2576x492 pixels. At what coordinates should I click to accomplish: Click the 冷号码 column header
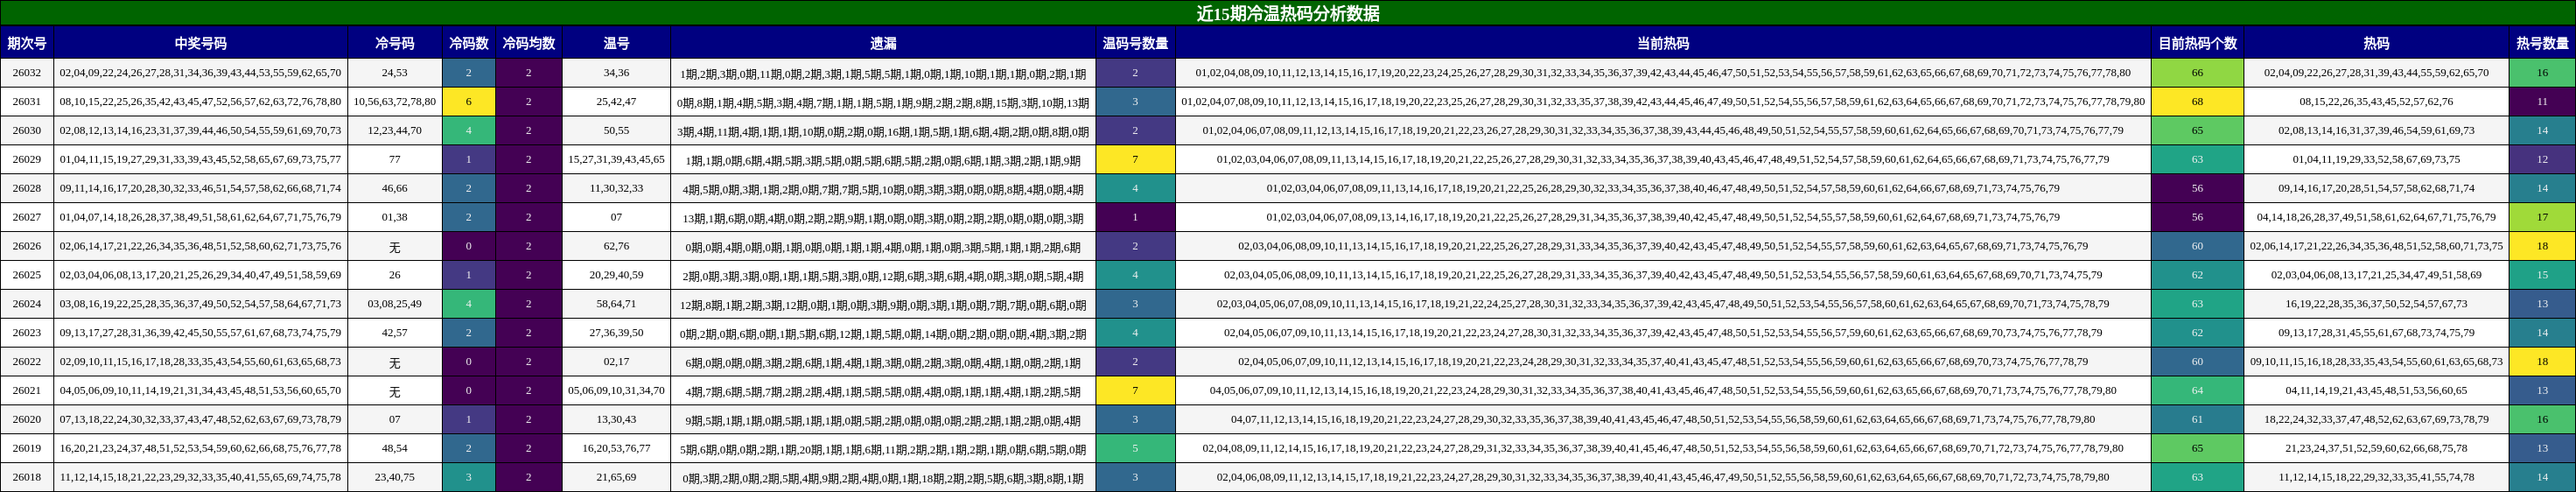pyautogui.click(x=394, y=43)
